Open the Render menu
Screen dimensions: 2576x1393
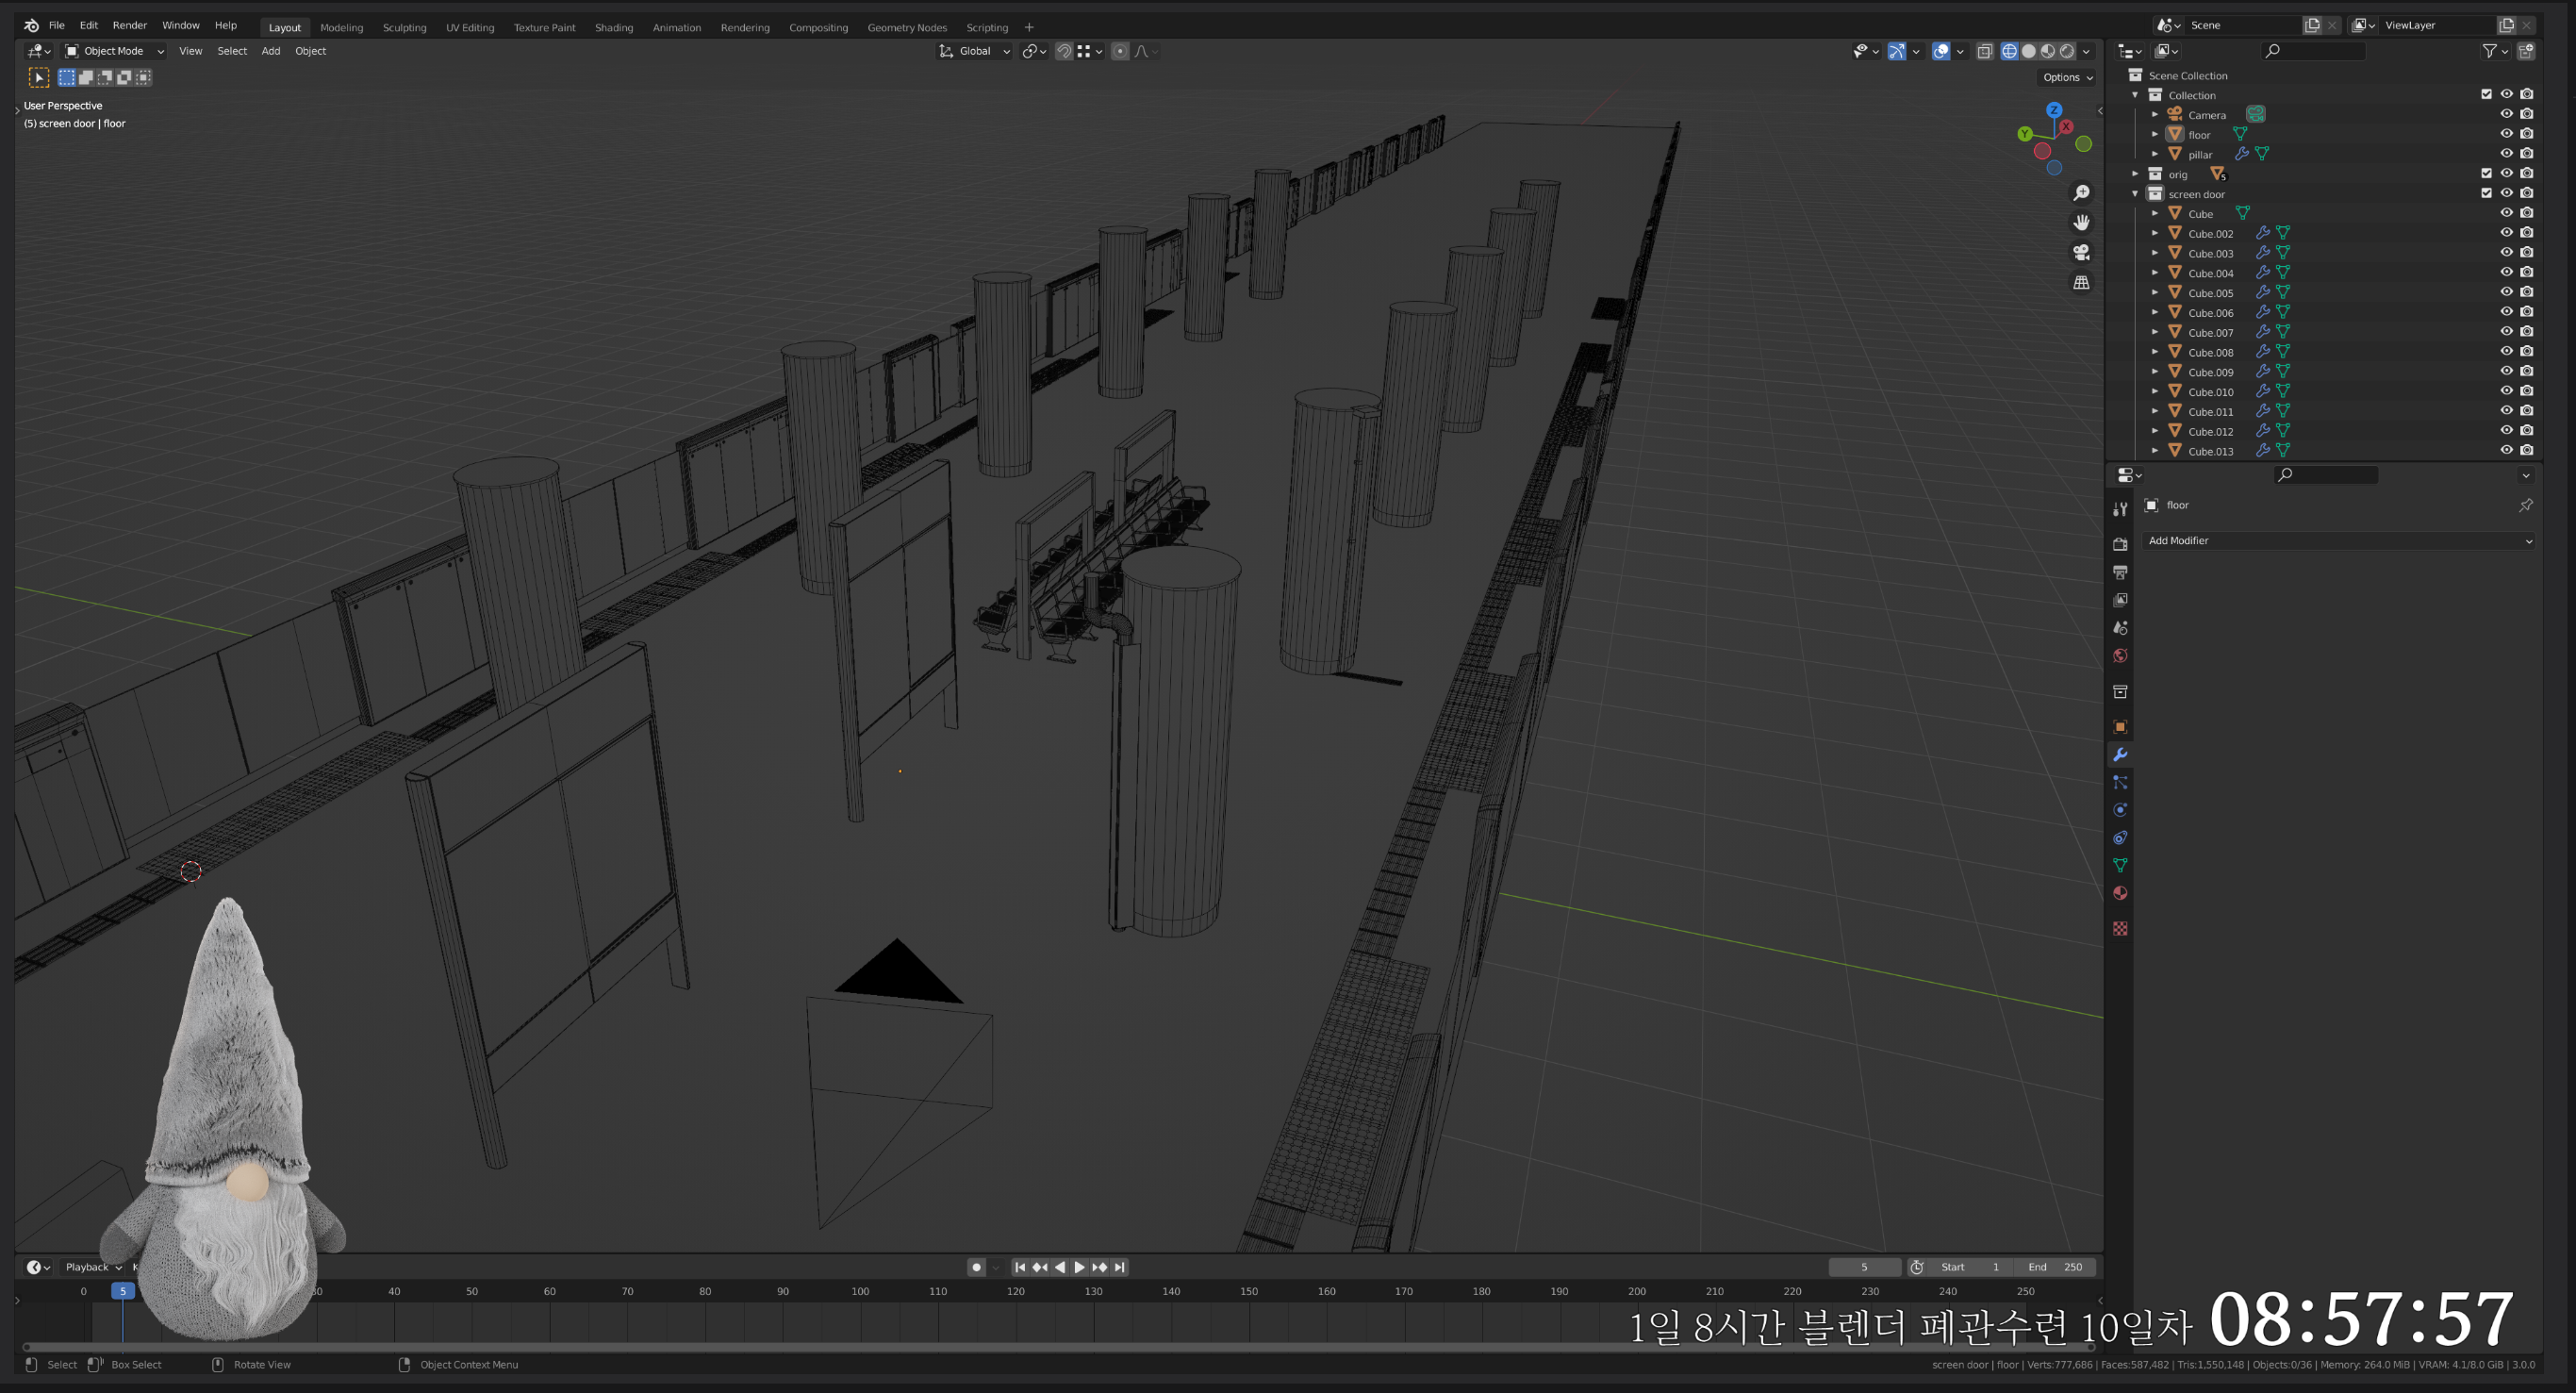(129, 25)
